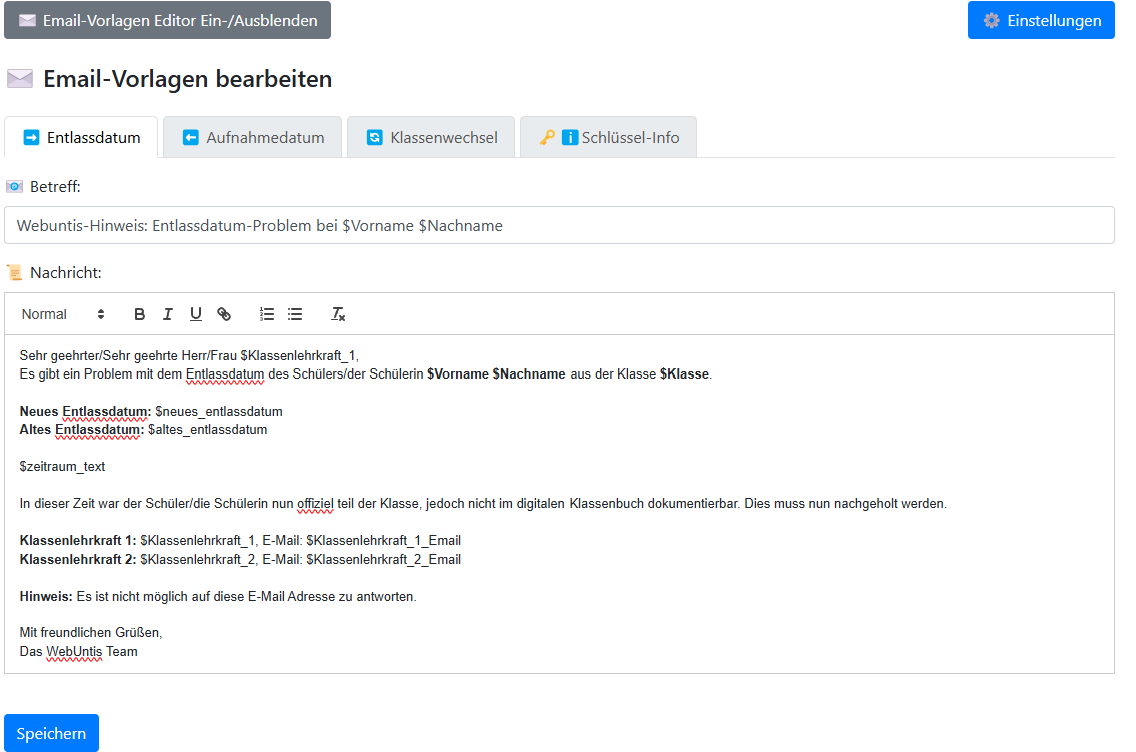Image resolution: width=1136 pixels, height=752 pixels.
Task: Click the '$zeitraum_text' placeholder line
Action: tap(62, 467)
